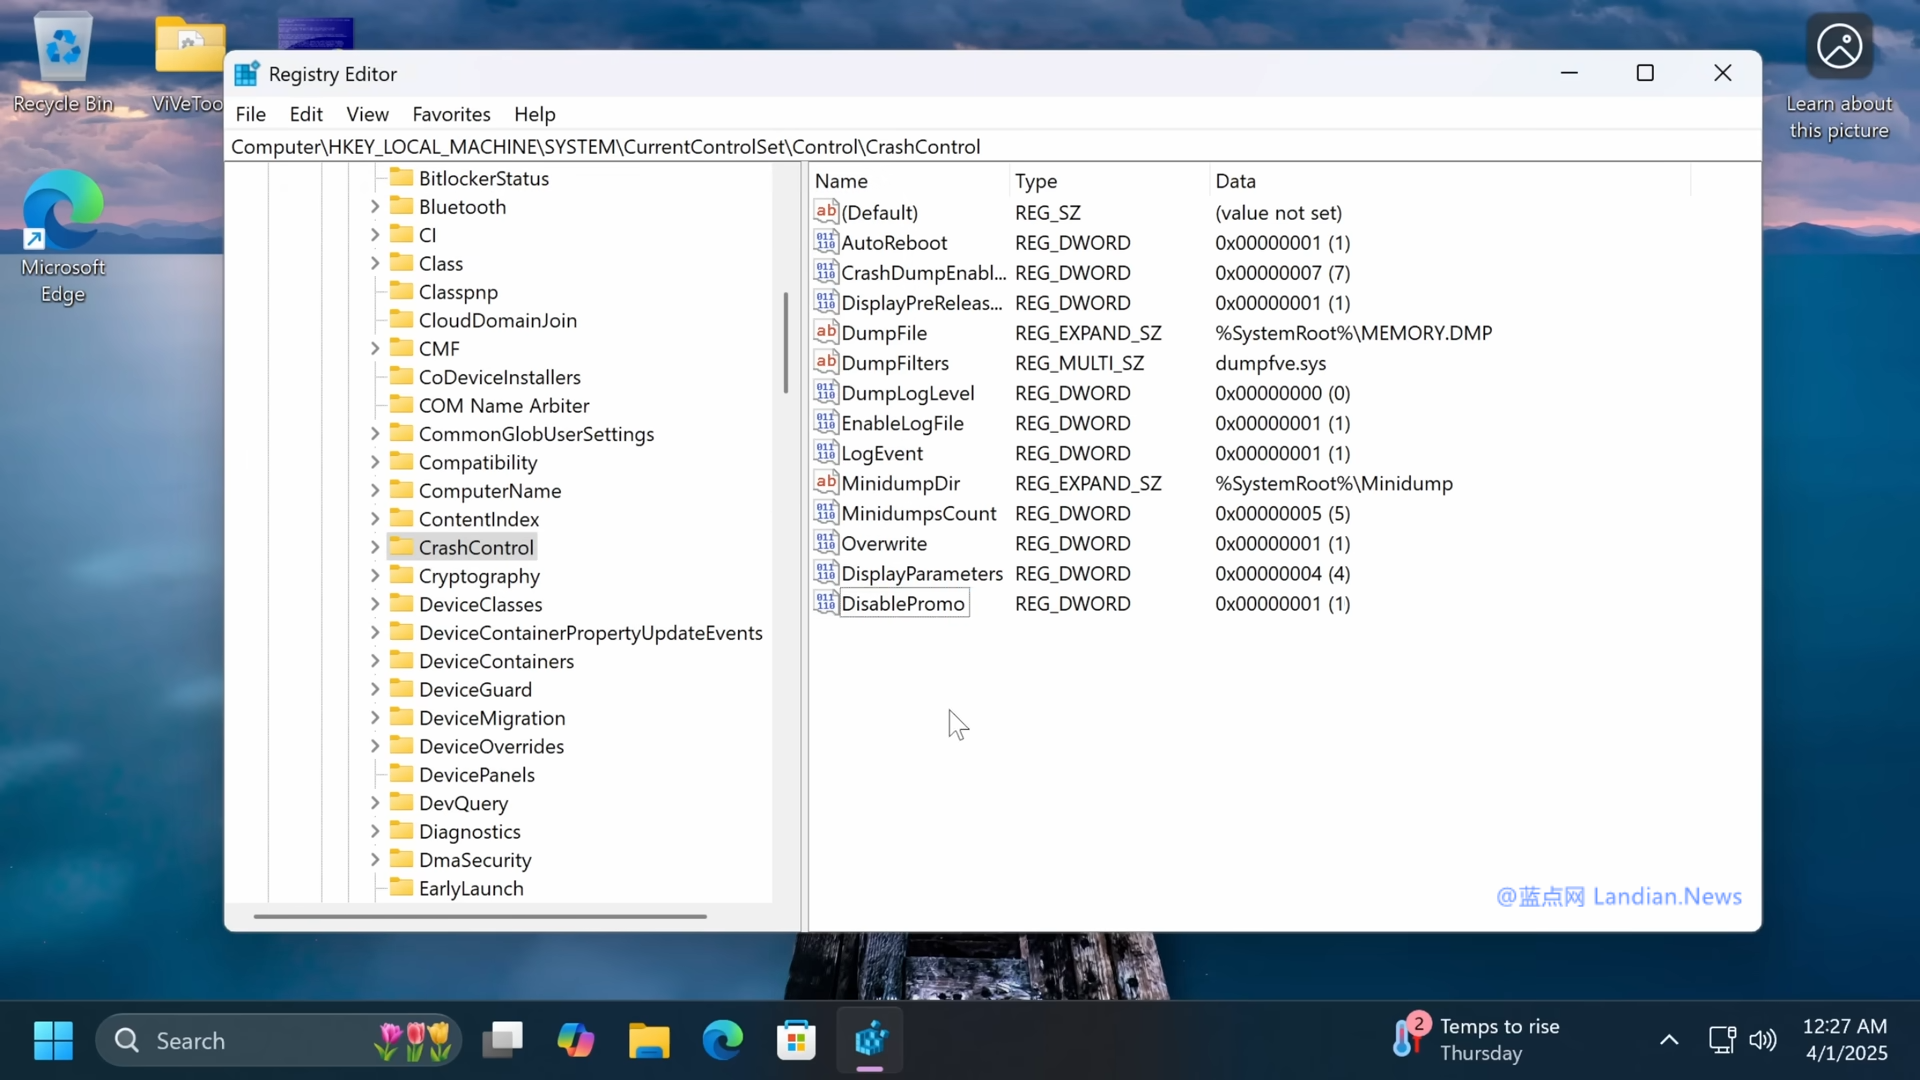Expand the CMF key
This screenshot has height=1080, width=1920.
375,348
